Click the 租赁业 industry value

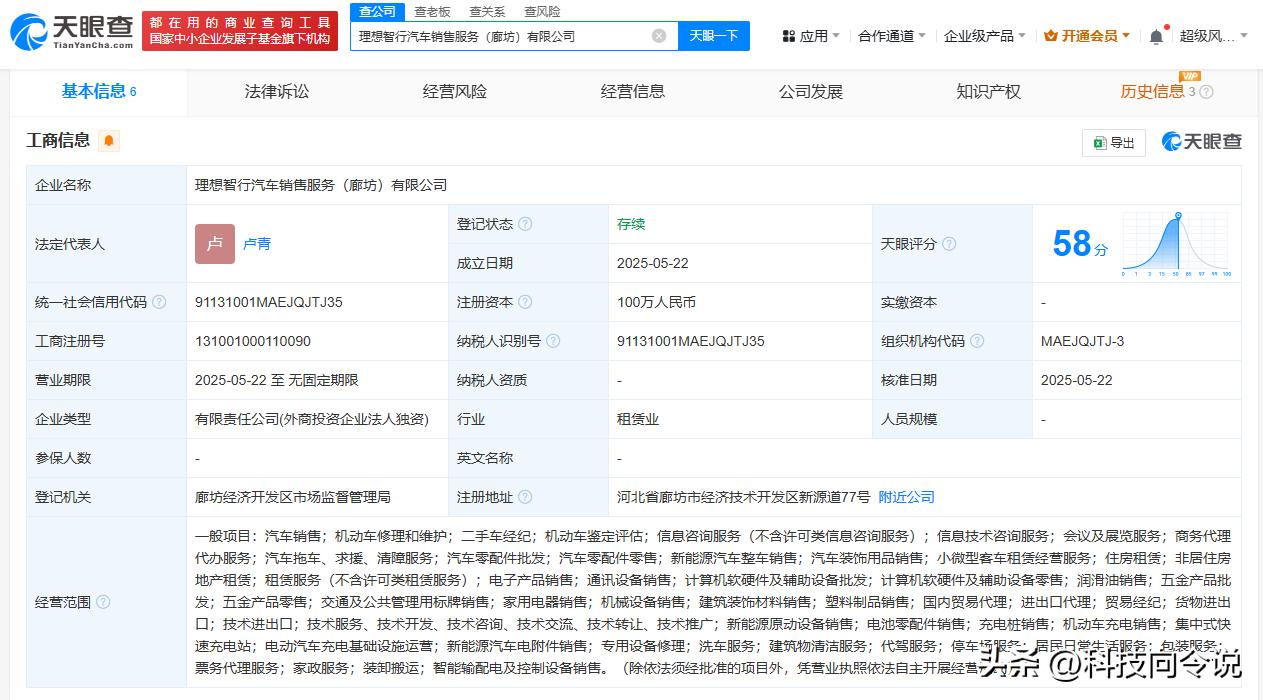tap(638, 419)
